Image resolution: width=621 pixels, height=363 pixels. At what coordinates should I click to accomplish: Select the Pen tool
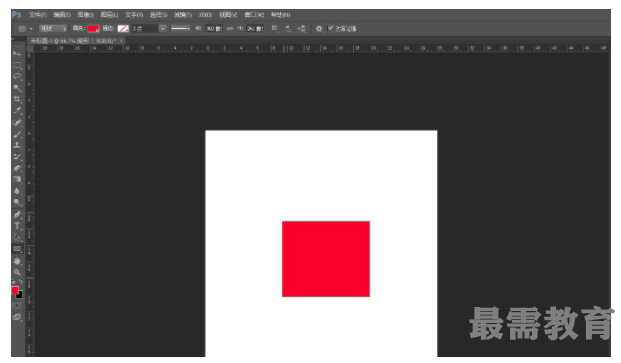pyautogui.click(x=17, y=215)
